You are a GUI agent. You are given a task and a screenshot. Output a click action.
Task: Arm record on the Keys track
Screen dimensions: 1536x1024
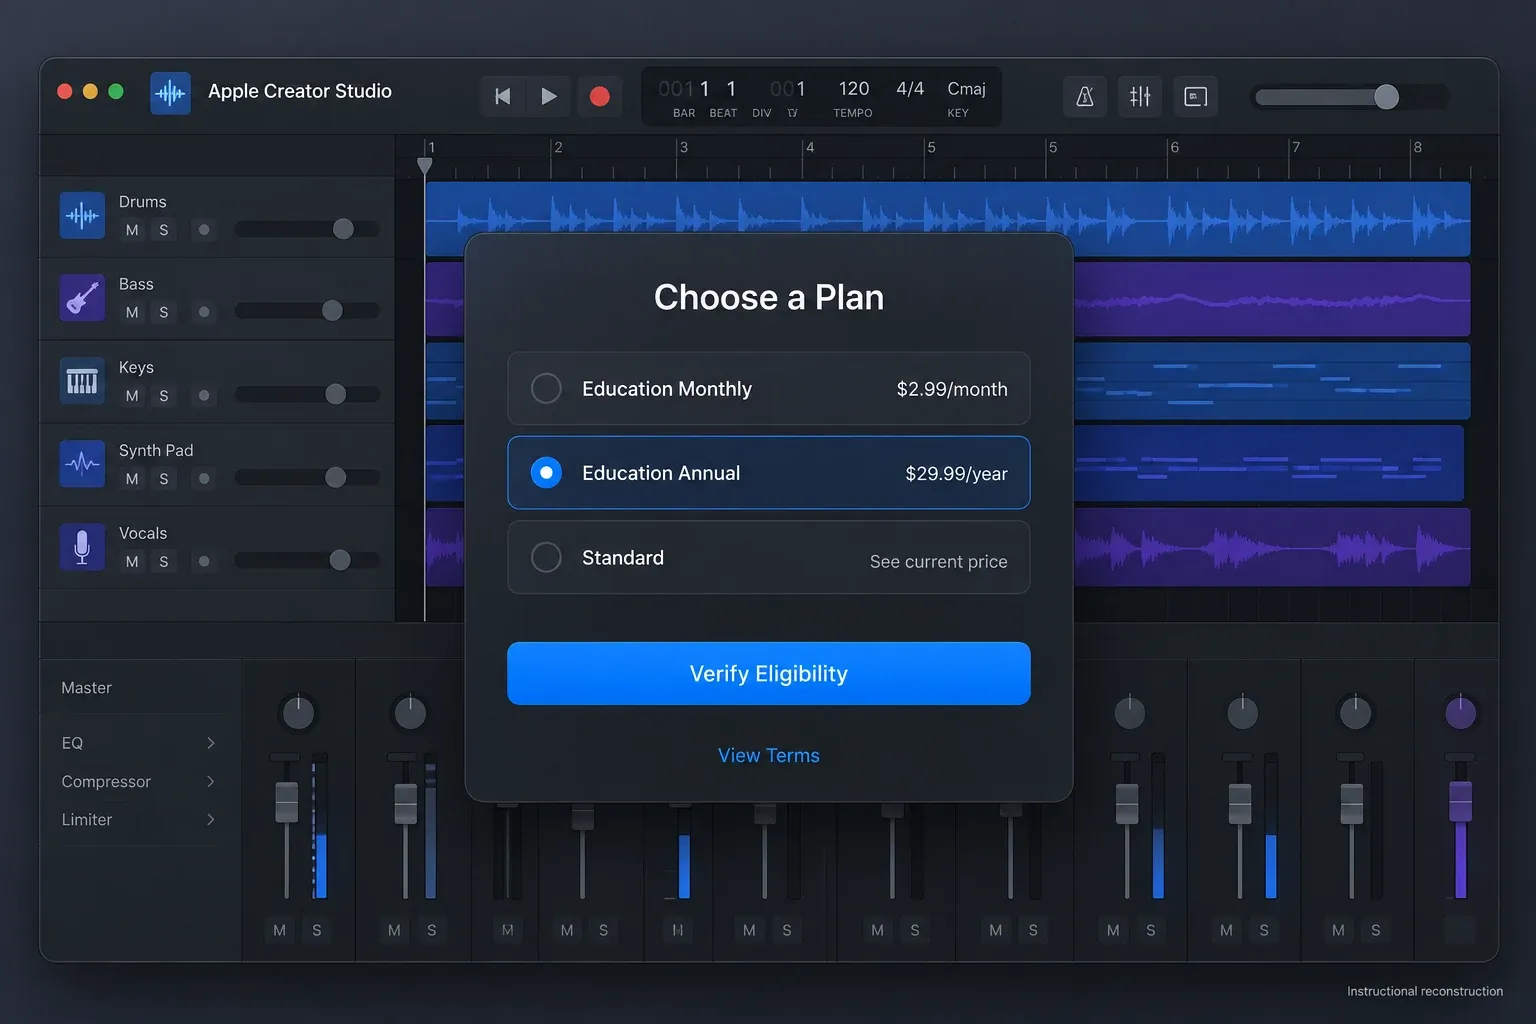[204, 396]
